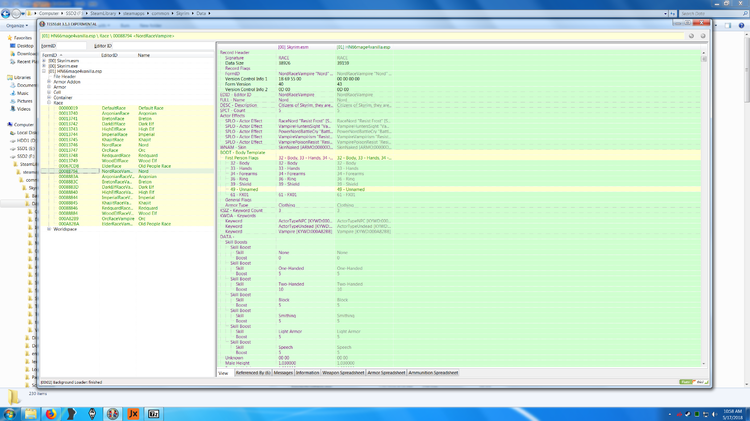Switch to the View tab
The width and height of the screenshot is (750, 421).
click(223, 373)
